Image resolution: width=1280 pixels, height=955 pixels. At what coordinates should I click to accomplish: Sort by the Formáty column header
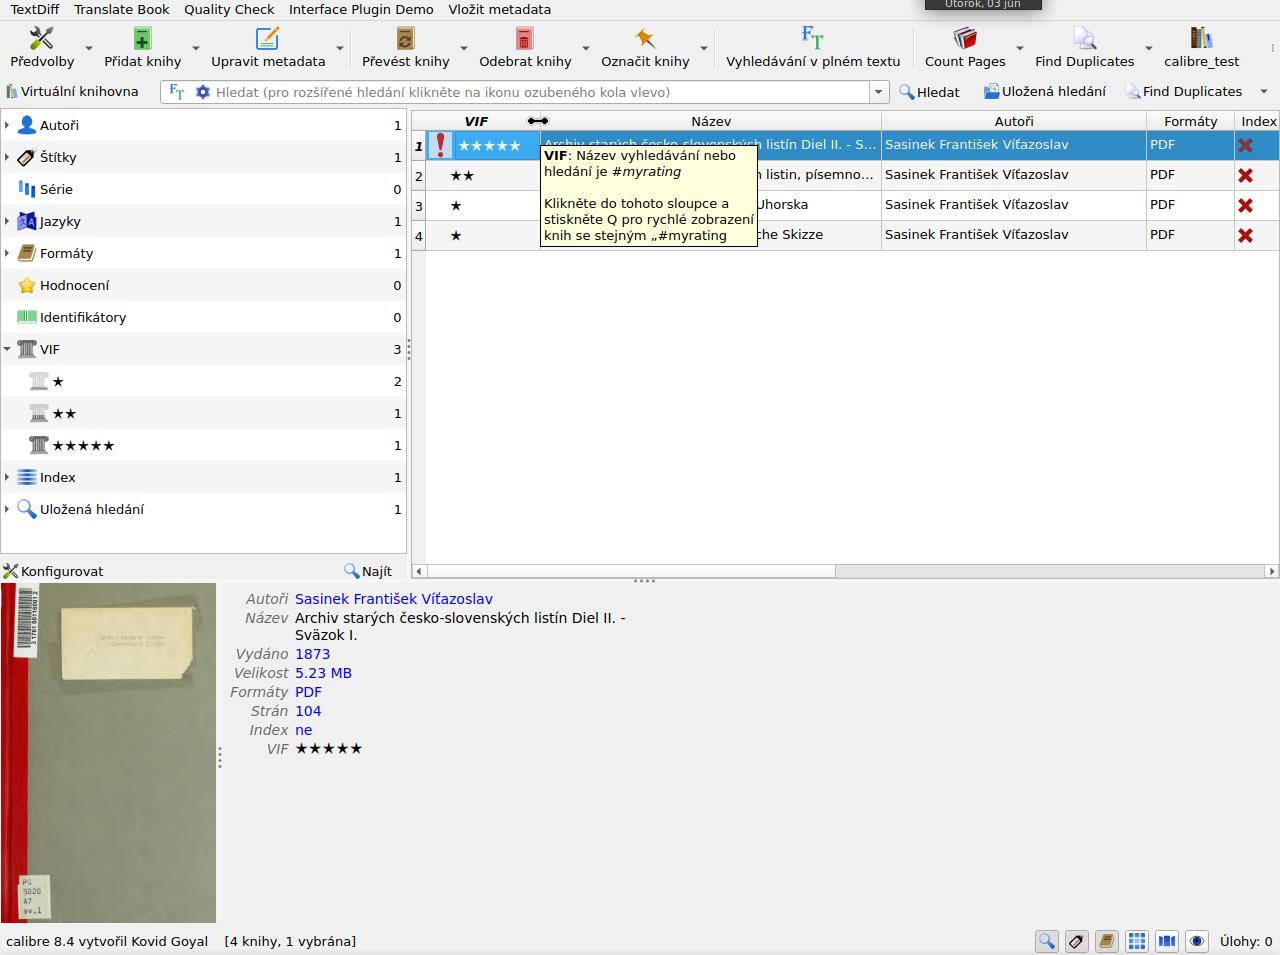click(1190, 121)
